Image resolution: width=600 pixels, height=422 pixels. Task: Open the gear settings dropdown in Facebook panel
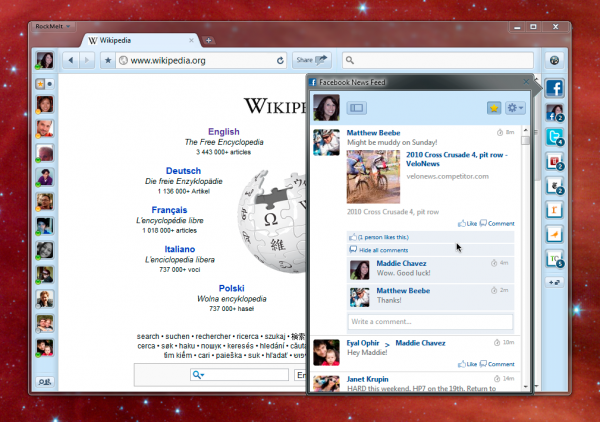click(x=515, y=108)
